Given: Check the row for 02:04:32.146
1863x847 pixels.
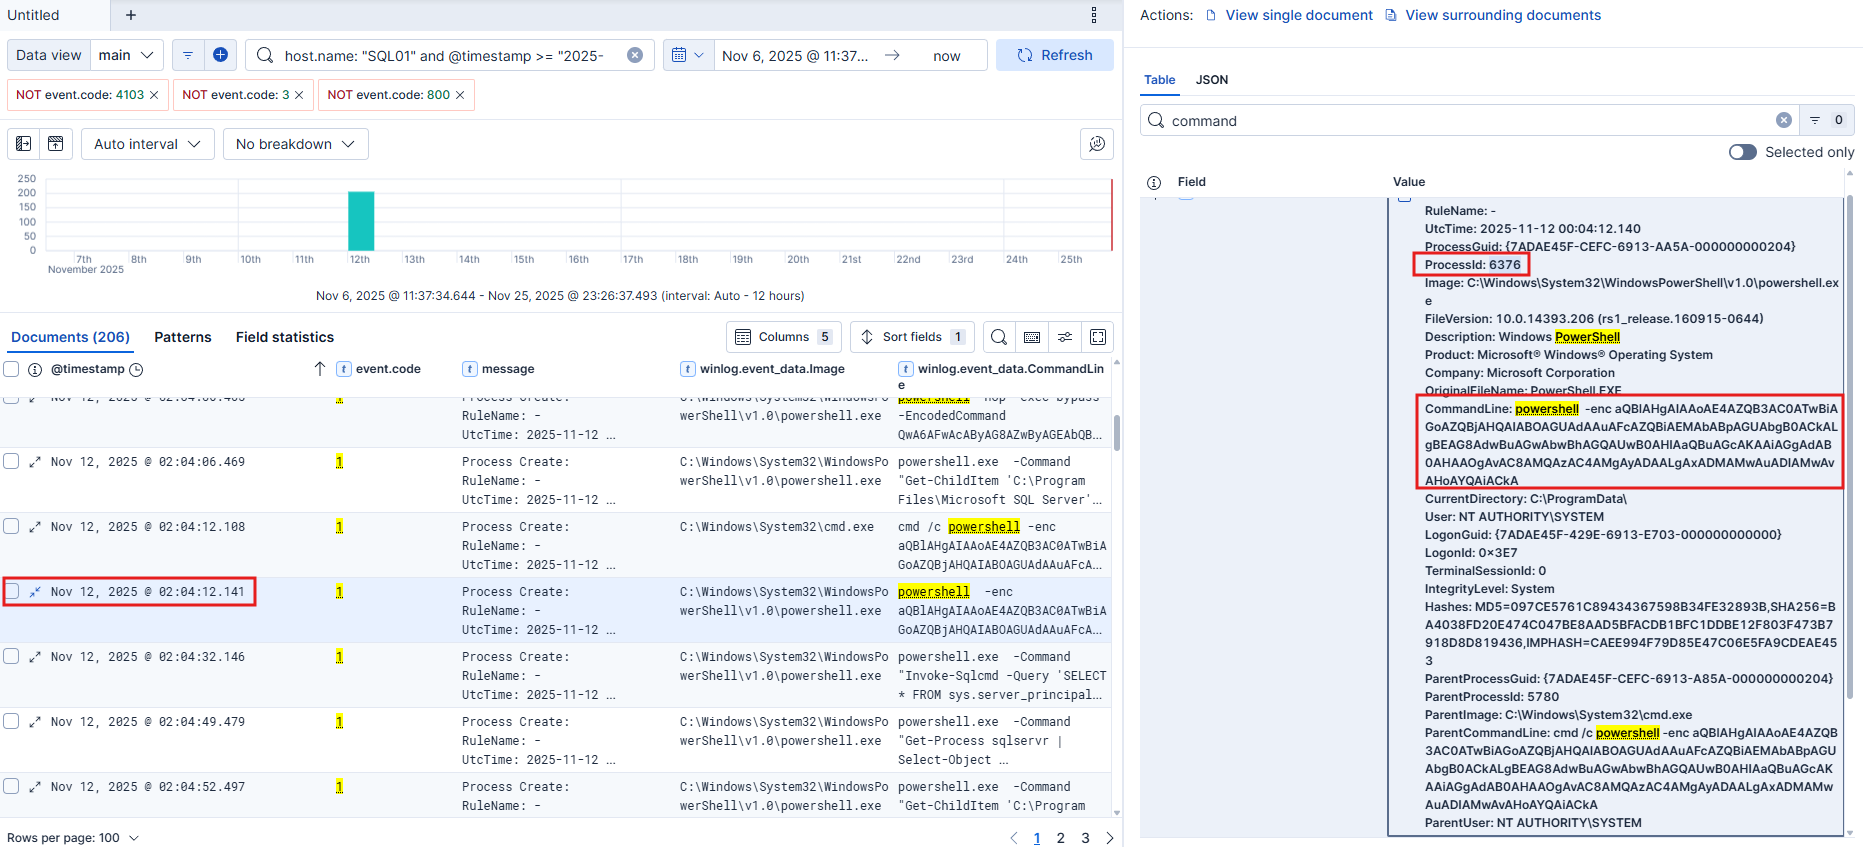Looking at the screenshot, I should point(12,657).
